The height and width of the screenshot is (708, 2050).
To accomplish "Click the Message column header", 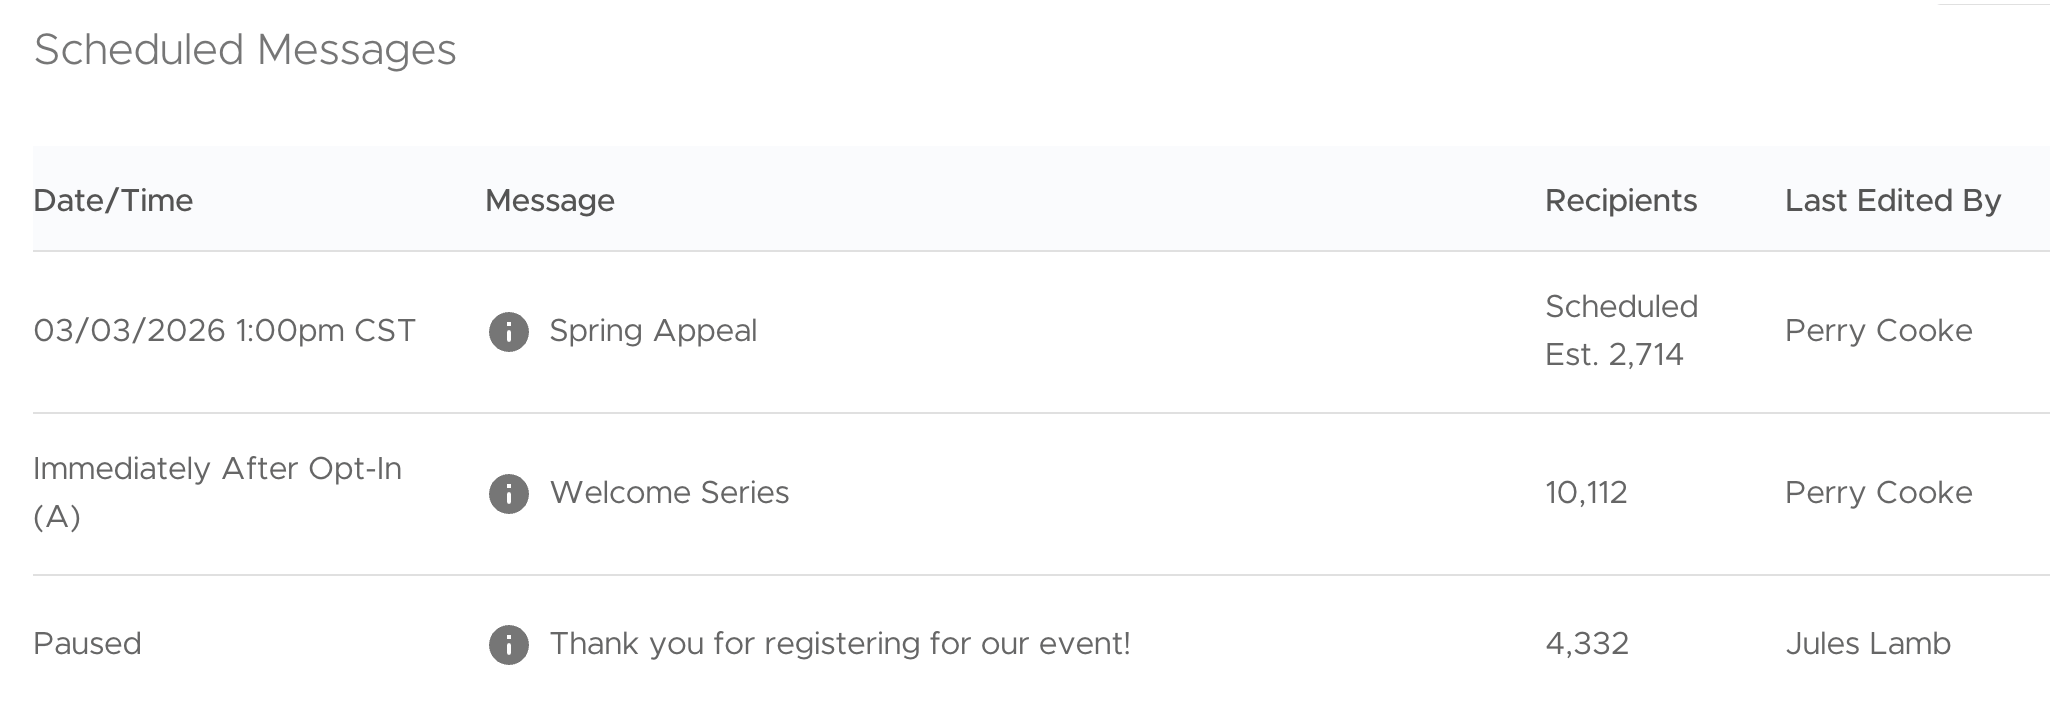I will (x=549, y=201).
